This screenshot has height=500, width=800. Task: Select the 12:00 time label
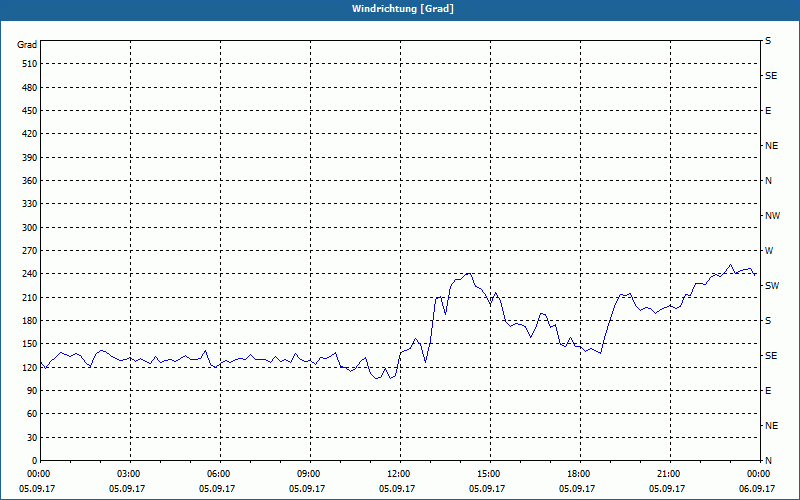point(401,474)
